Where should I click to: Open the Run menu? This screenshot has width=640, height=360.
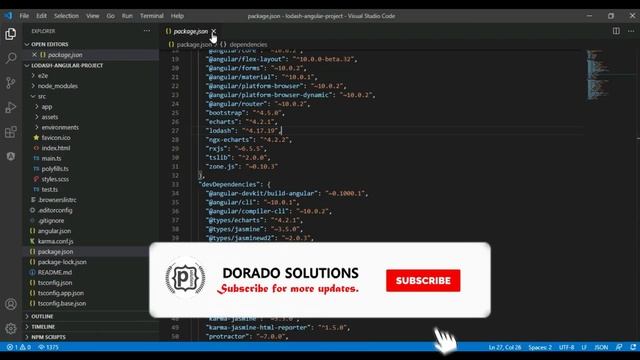(x=127, y=16)
